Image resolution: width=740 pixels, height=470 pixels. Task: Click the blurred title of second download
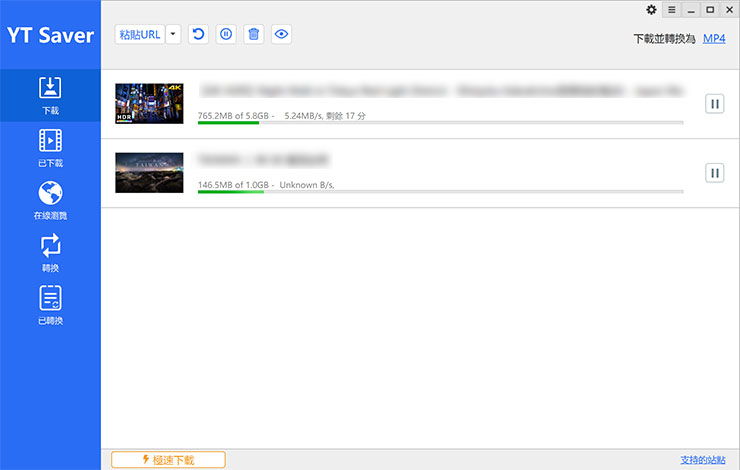pyautogui.click(x=263, y=159)
